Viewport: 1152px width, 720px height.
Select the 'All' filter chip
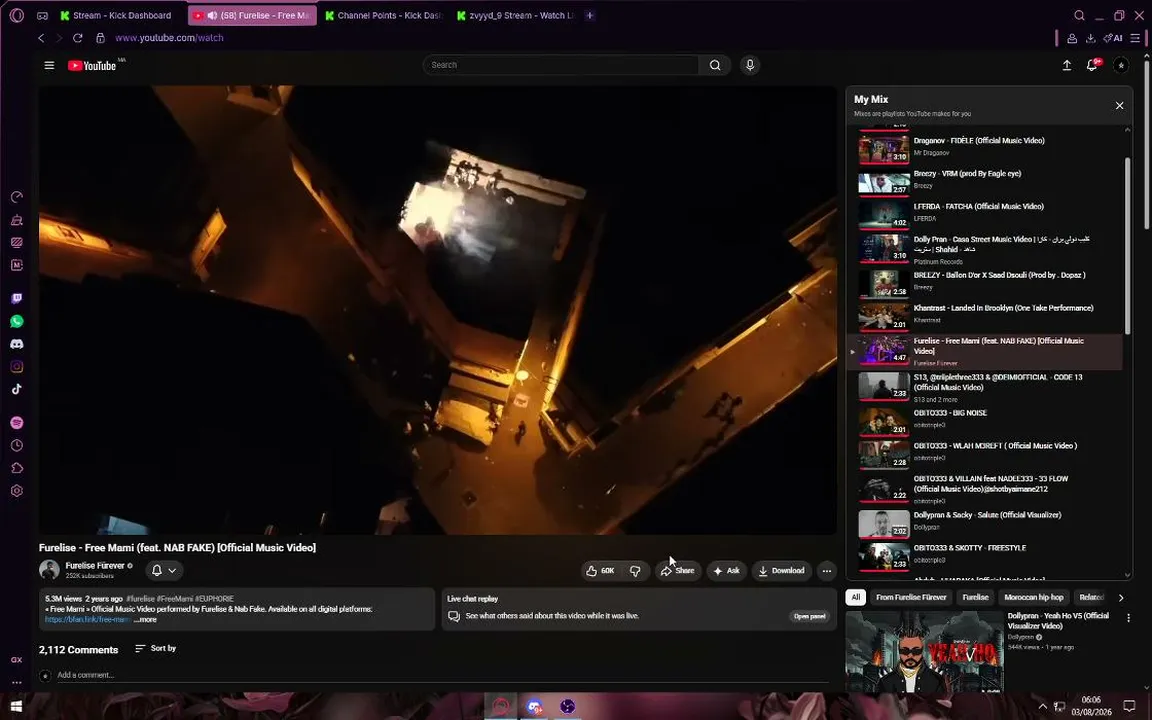pos(855,597)
